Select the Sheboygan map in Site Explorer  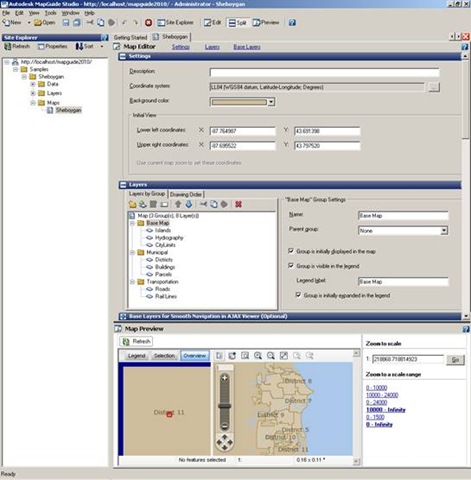click(68, 110)
